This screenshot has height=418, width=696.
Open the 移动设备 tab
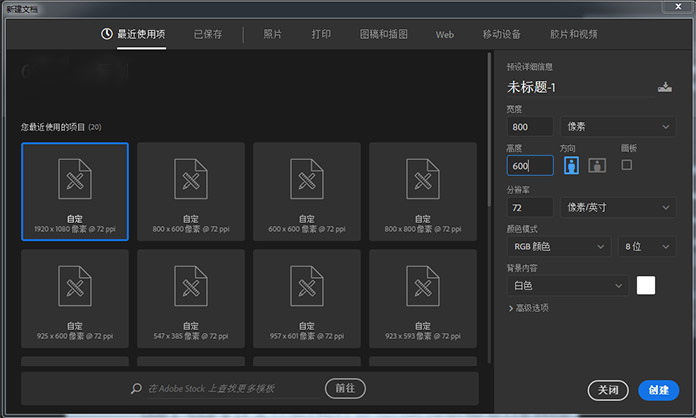[x=502, y=34]
